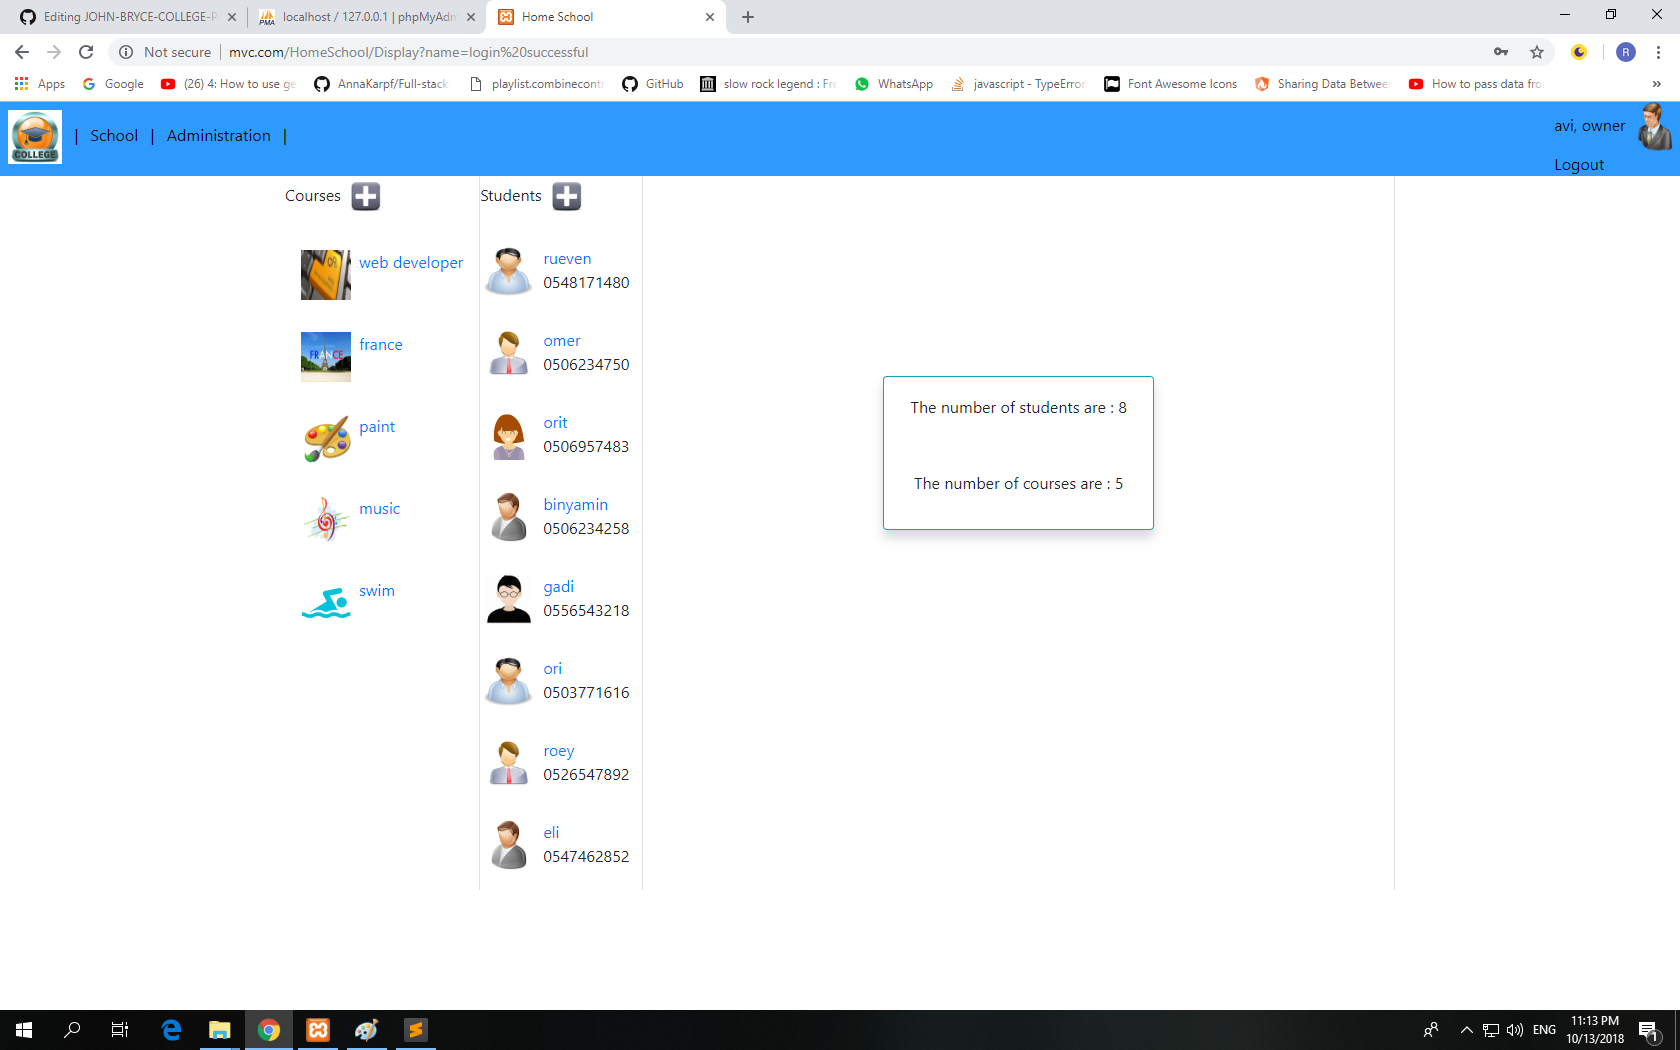Open student roey's details
The width and height of the screenshot is (1680, 1050).
coord(558,751)
